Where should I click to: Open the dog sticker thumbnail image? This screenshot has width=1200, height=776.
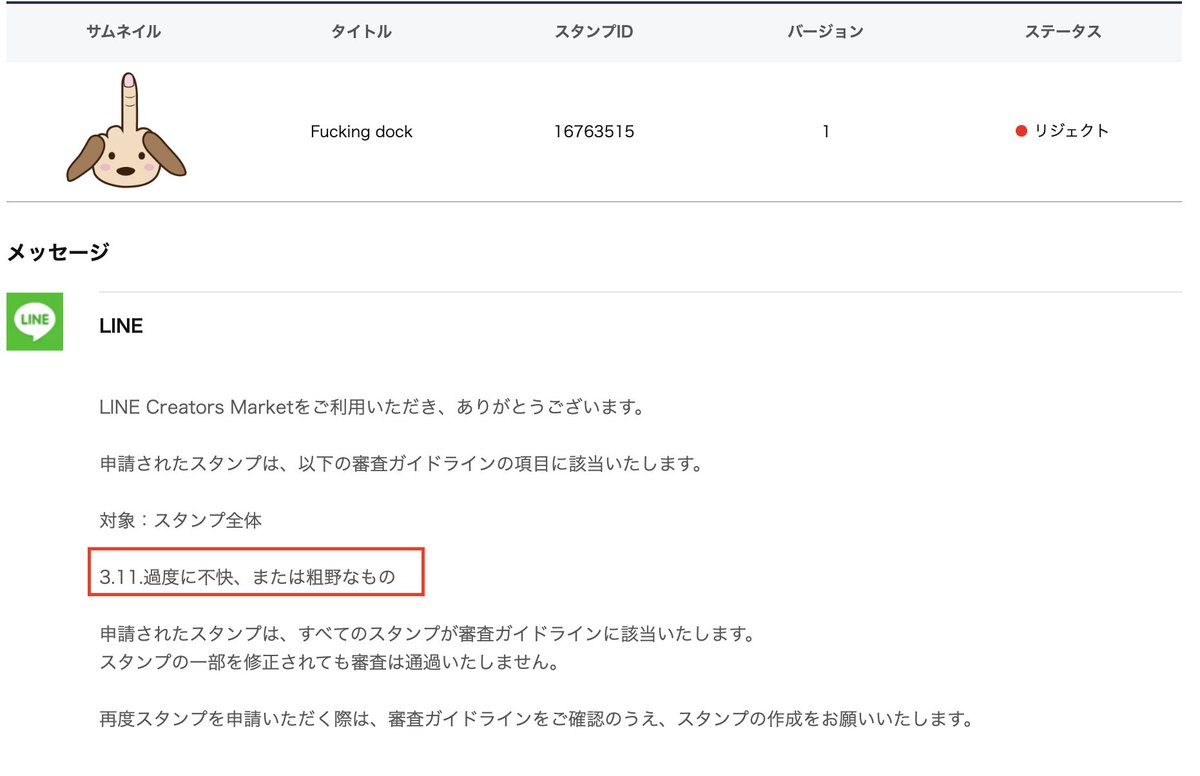pyautogui.click(x=126, y=130)
